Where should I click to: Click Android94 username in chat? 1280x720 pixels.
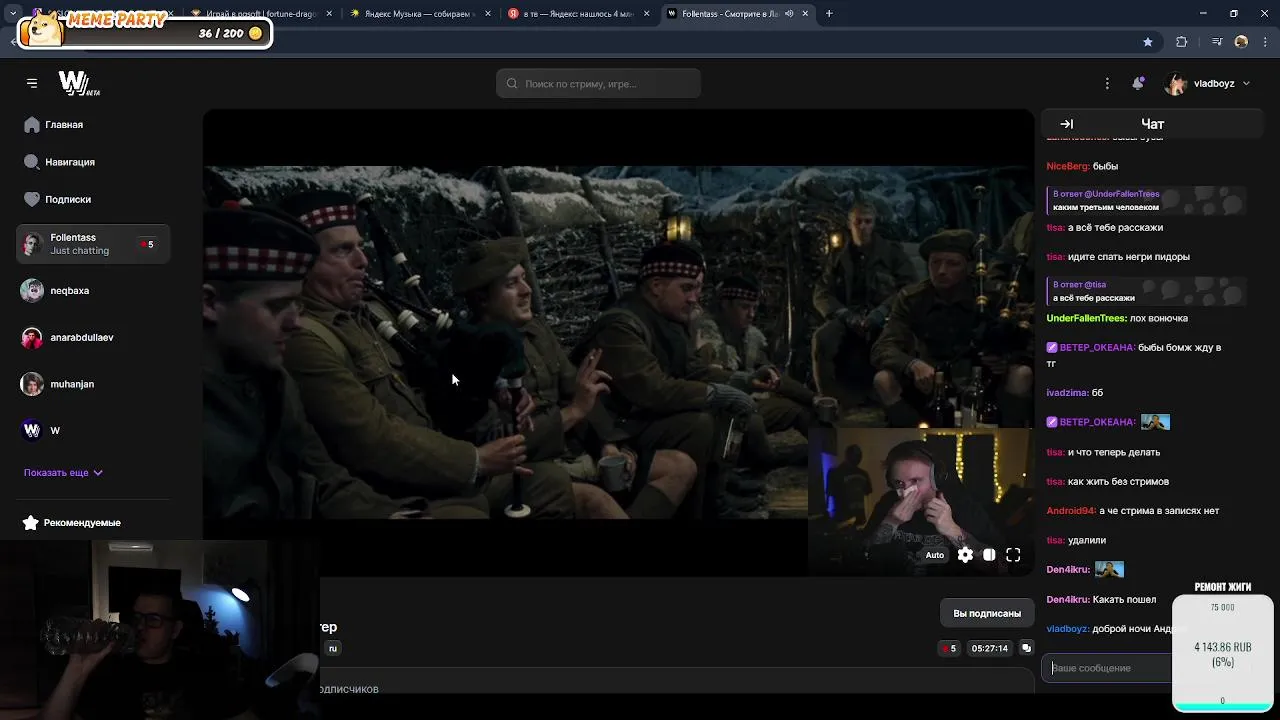coord(1071,511)
